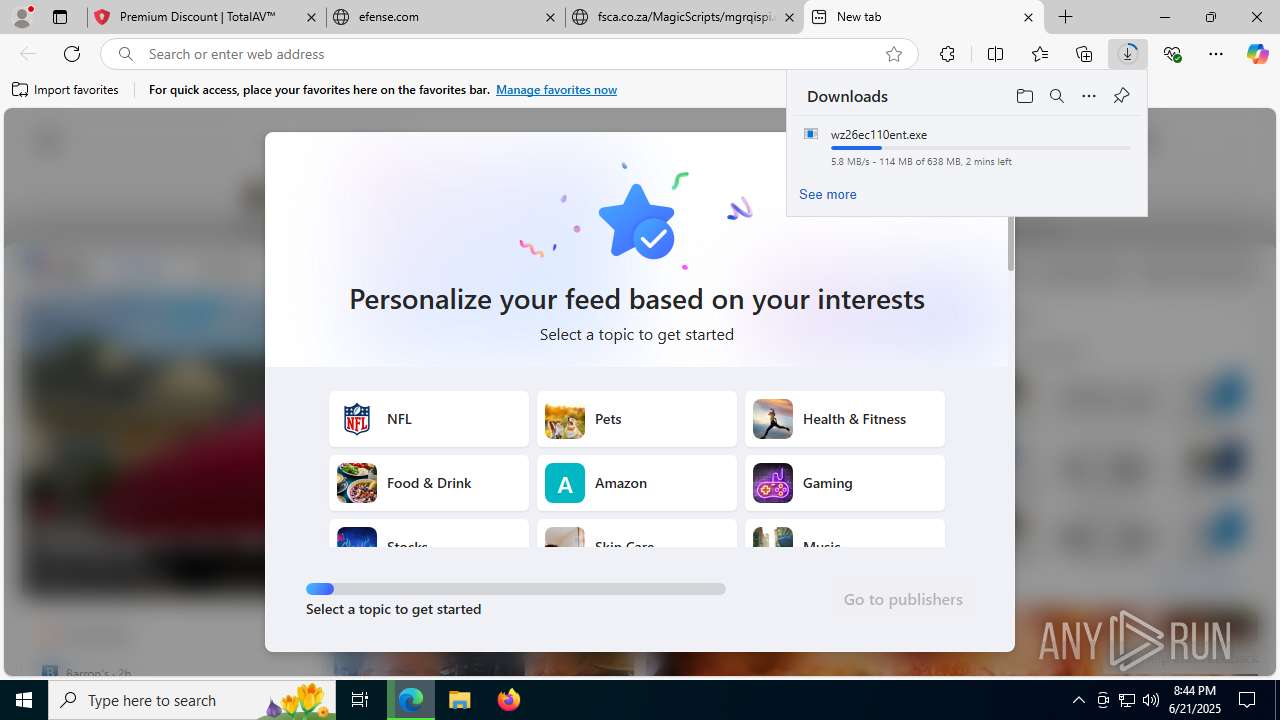Viewport: 1280px width, 720px height.
Task: Show hidden system tray icons
Action: (x=1078, y=700)
